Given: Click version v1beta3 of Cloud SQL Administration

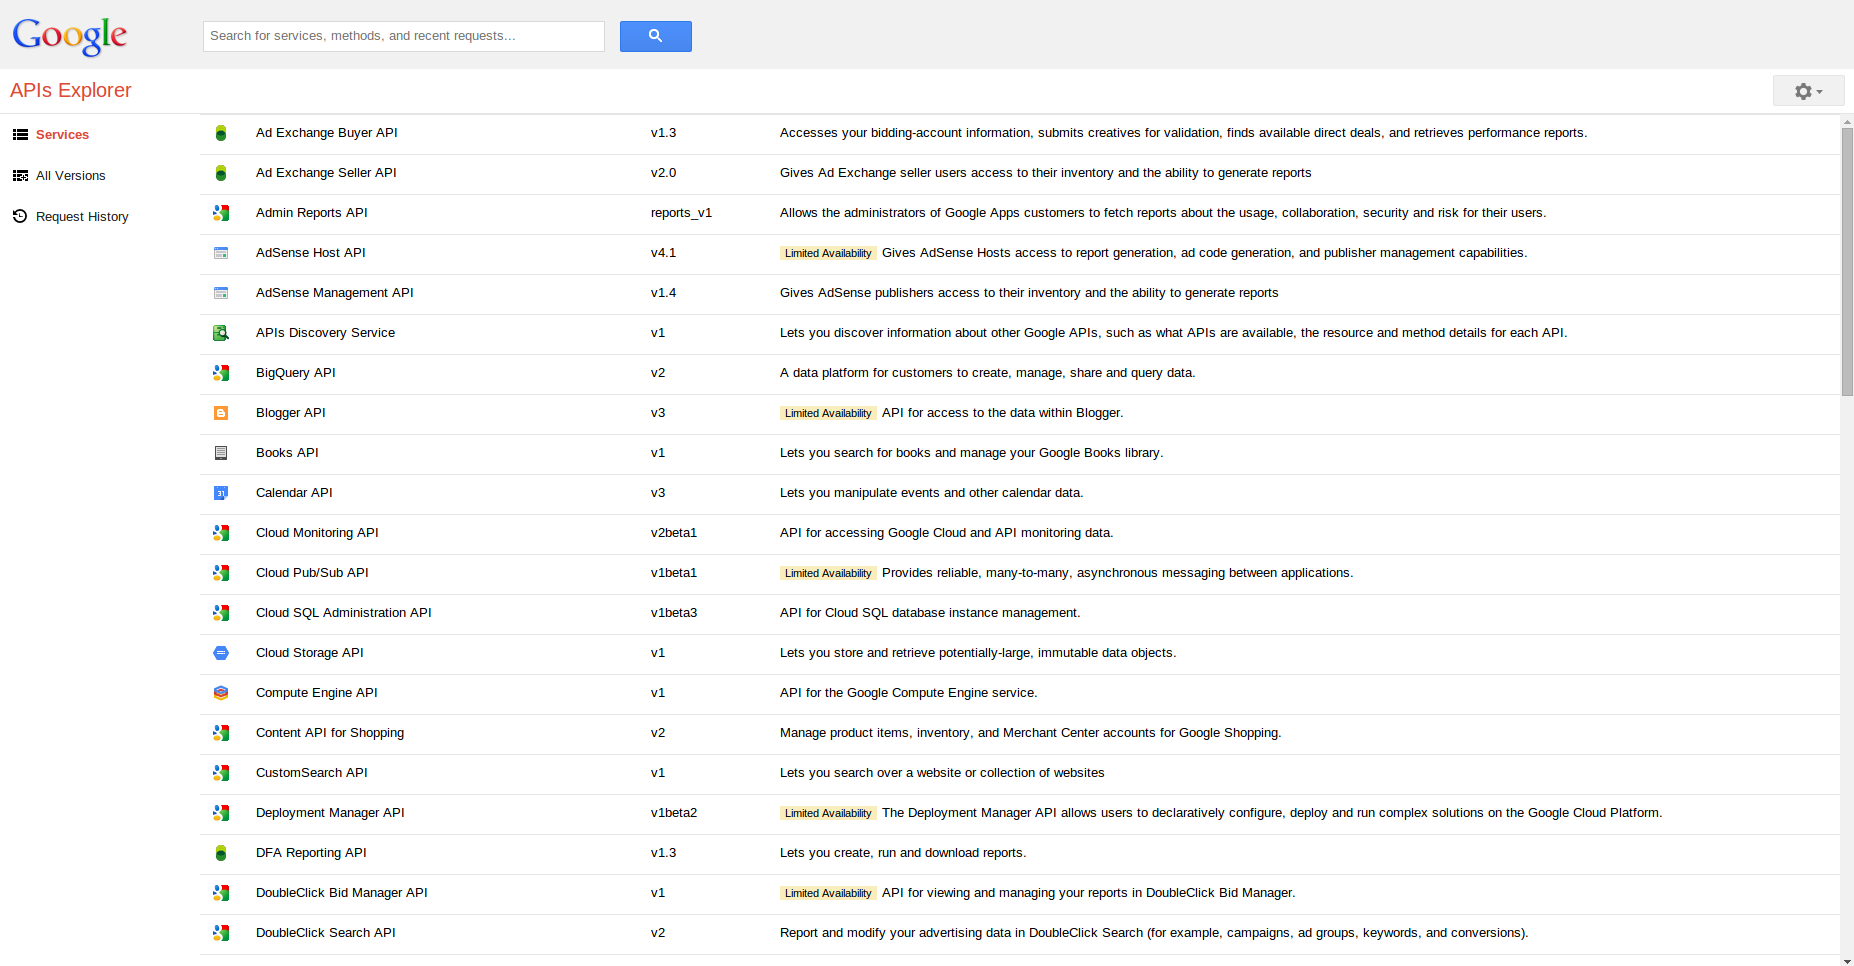Looking at the screenshot, I should point(674,613).
